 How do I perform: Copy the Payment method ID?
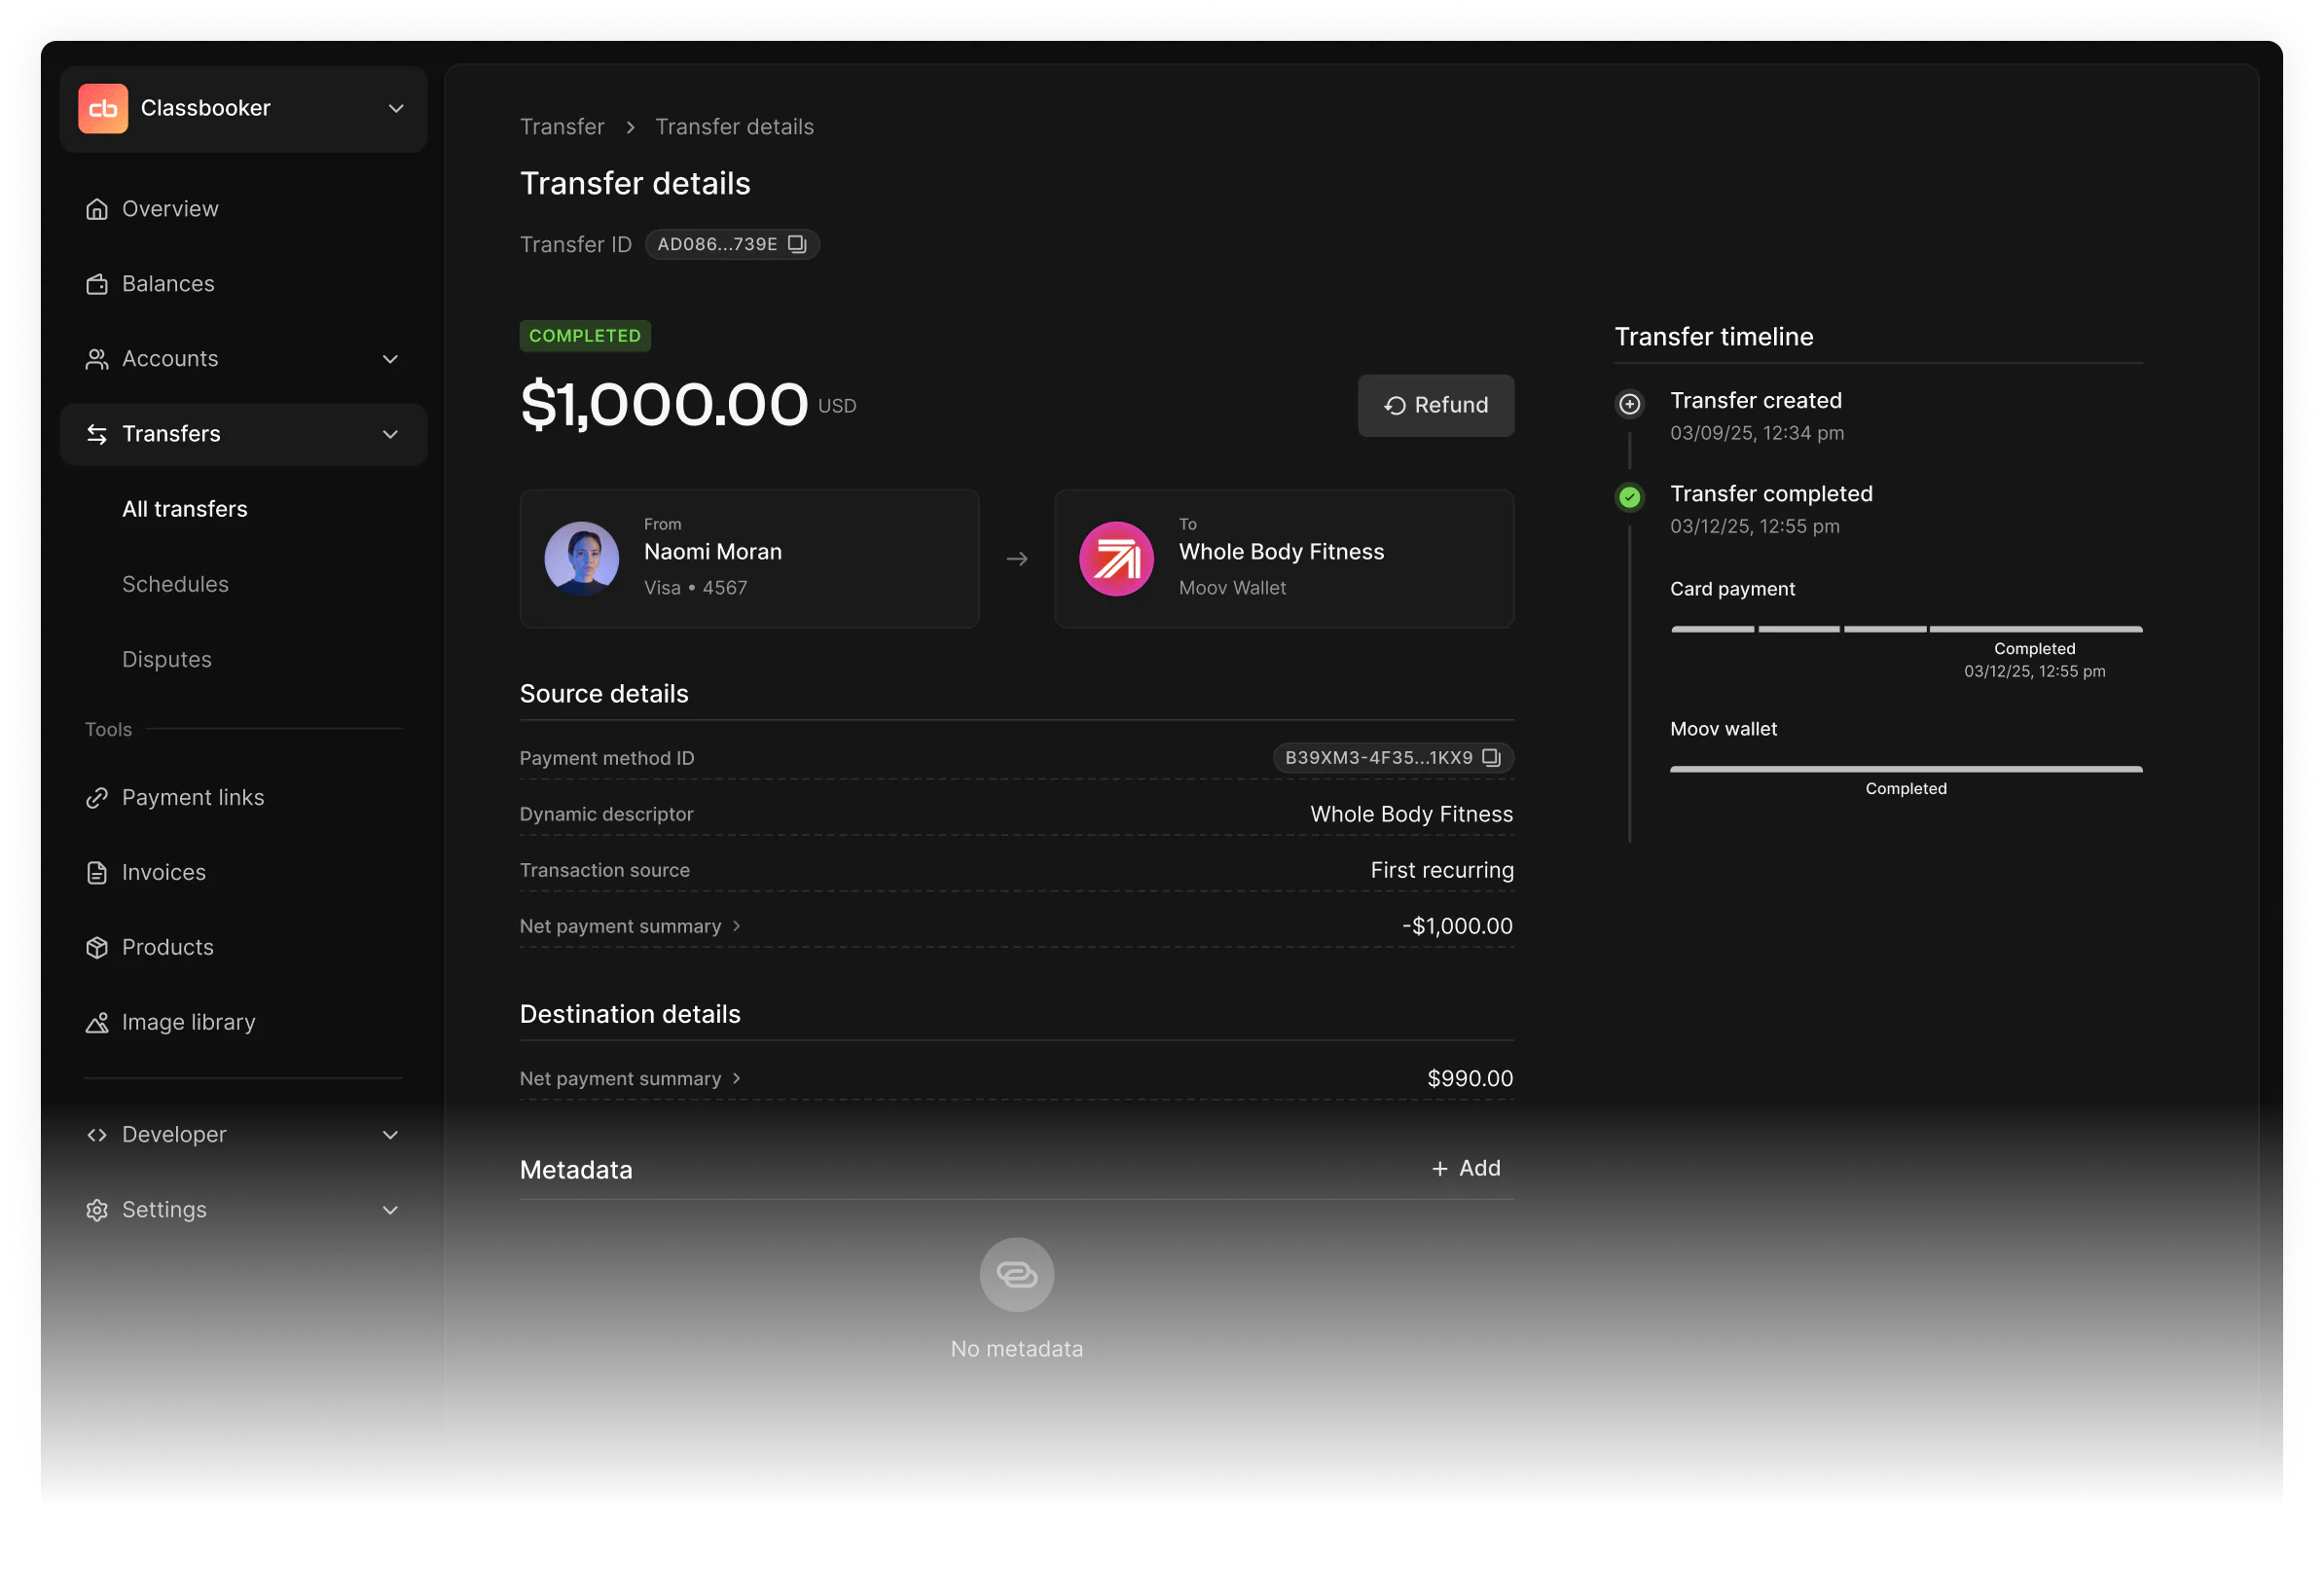pyautogui.click(x=1491, y=757)
